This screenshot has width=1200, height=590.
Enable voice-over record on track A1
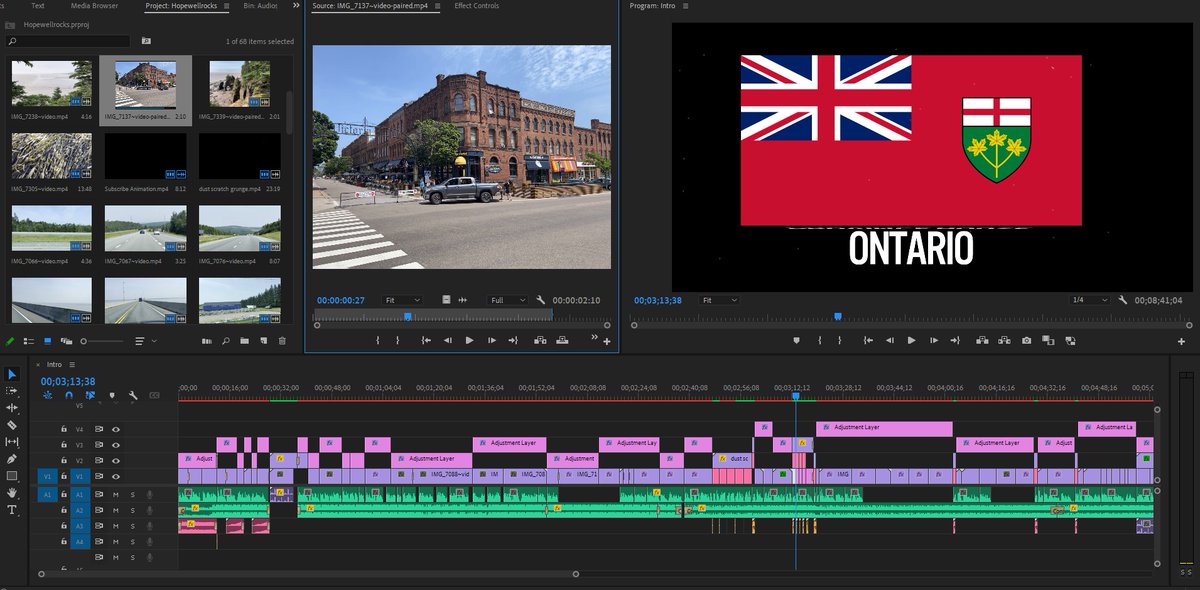150,494
